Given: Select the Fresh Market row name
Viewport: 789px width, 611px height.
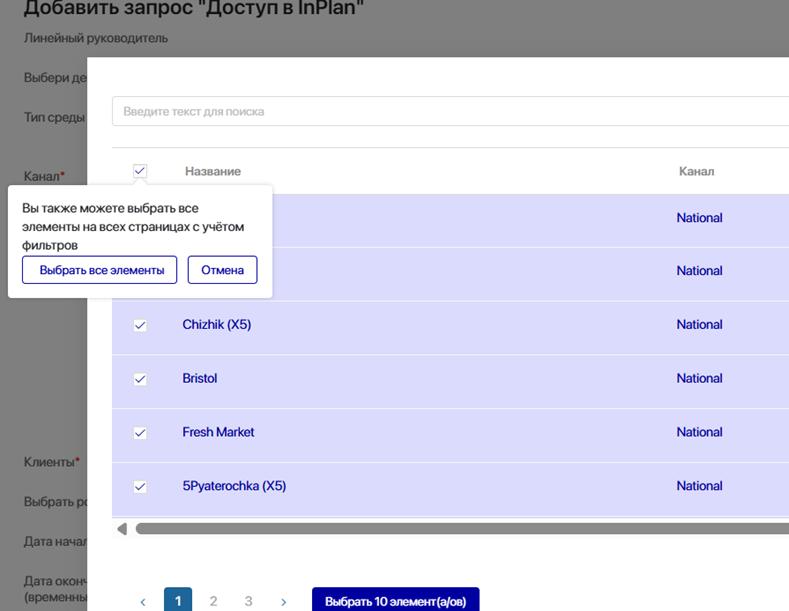Looking at the screenshot, I should point(218,432).
